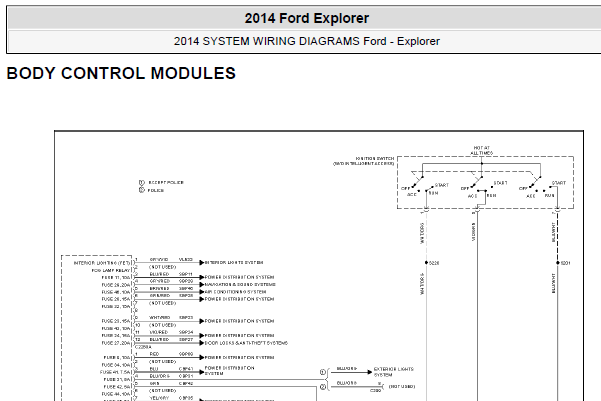Click "DOOR LOCKS & ANTI-THEFT SYSTEMS" destination
601x401 pixels.
tap(246, 343)
